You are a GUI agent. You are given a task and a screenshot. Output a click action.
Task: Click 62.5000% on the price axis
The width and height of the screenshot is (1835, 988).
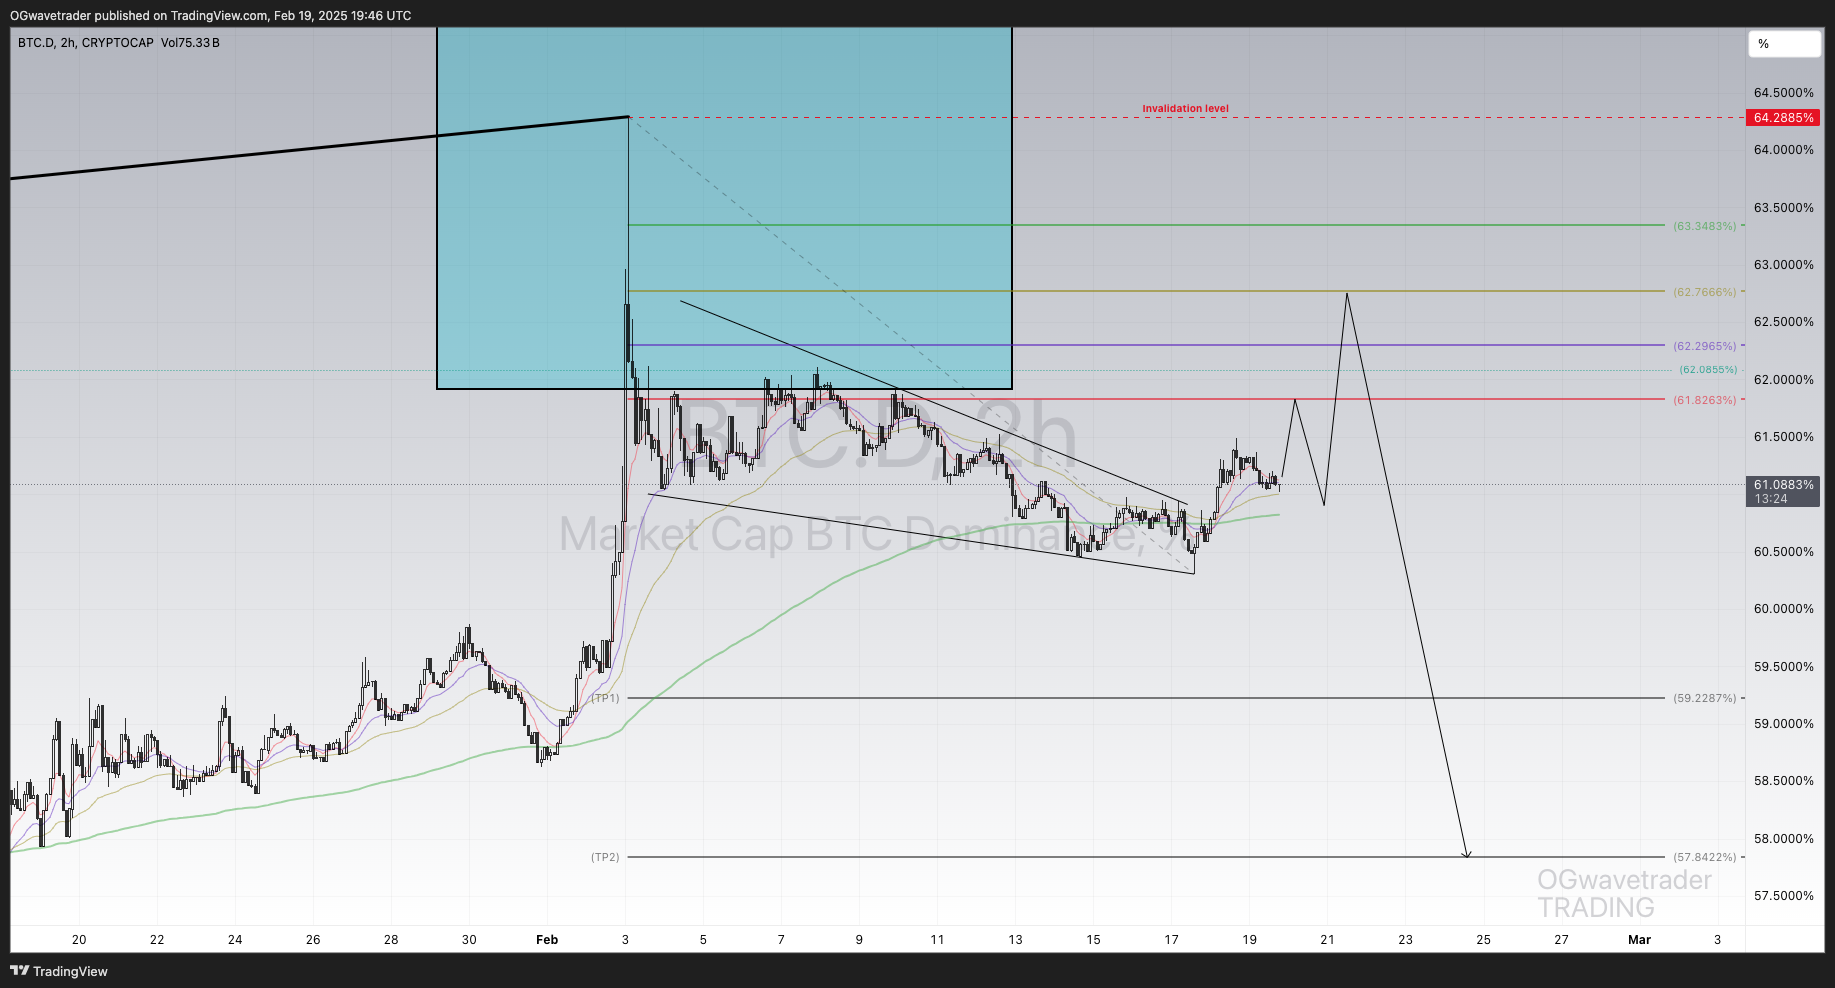click(1783, 322)
